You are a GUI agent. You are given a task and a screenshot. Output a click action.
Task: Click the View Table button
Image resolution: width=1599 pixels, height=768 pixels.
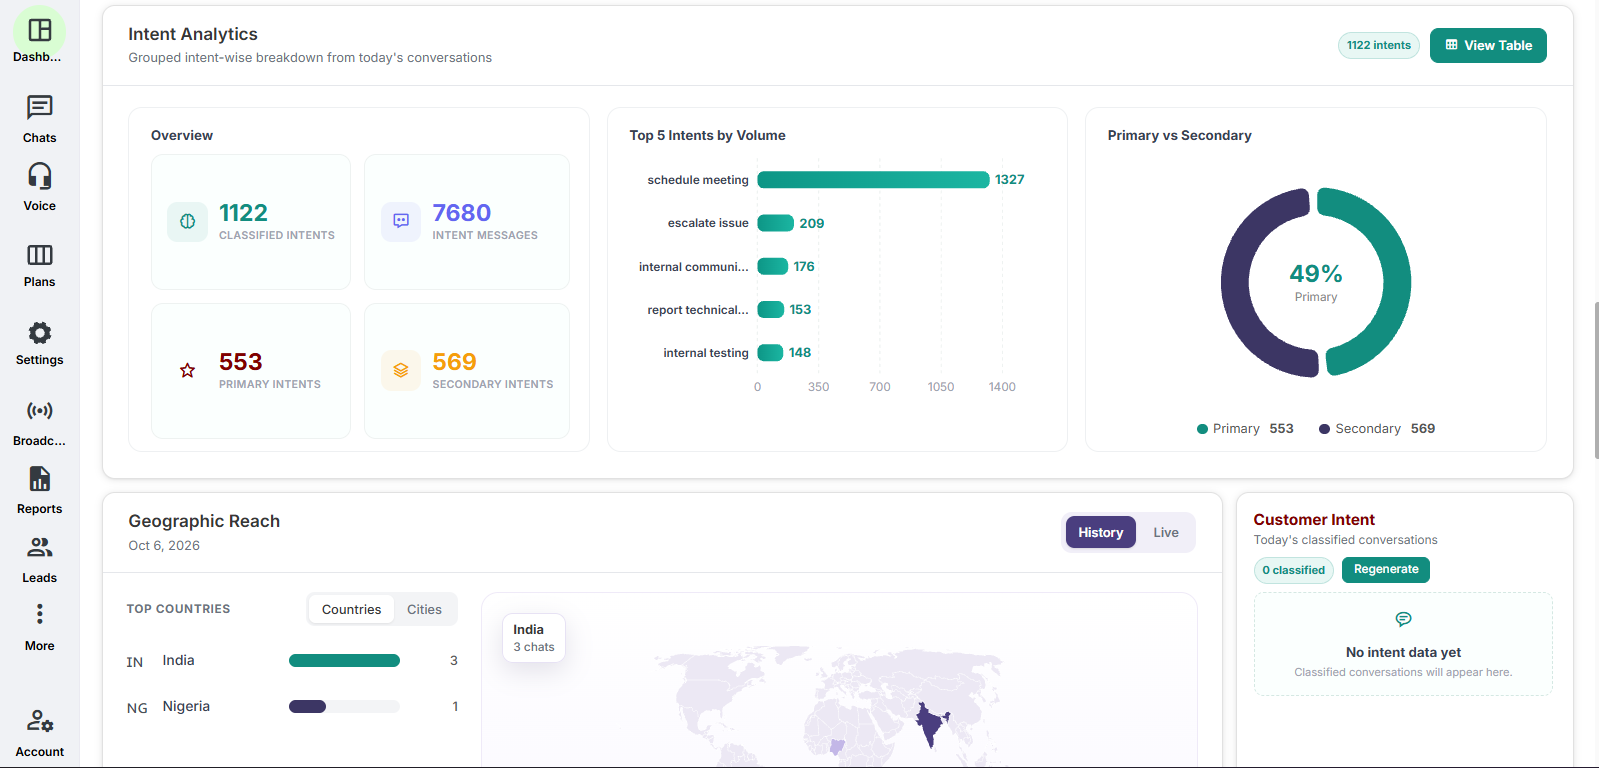click(1488, 45)
